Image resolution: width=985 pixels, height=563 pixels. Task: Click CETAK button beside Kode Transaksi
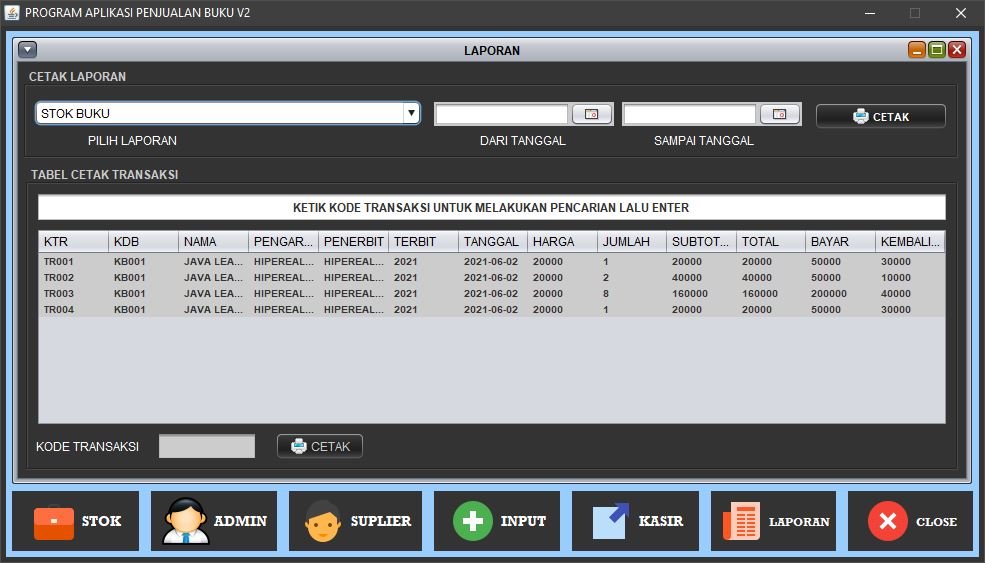[320, 446]
